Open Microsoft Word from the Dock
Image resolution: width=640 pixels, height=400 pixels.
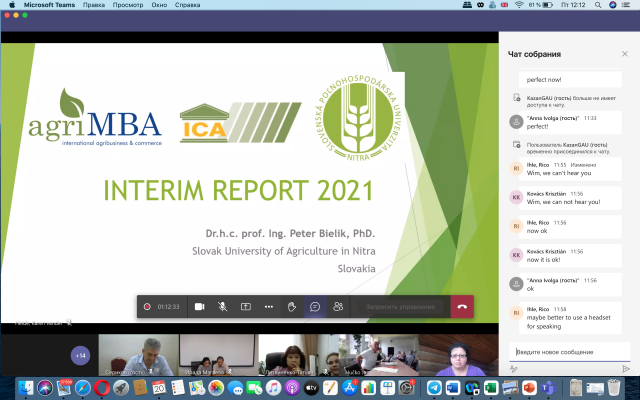[453, 388]
